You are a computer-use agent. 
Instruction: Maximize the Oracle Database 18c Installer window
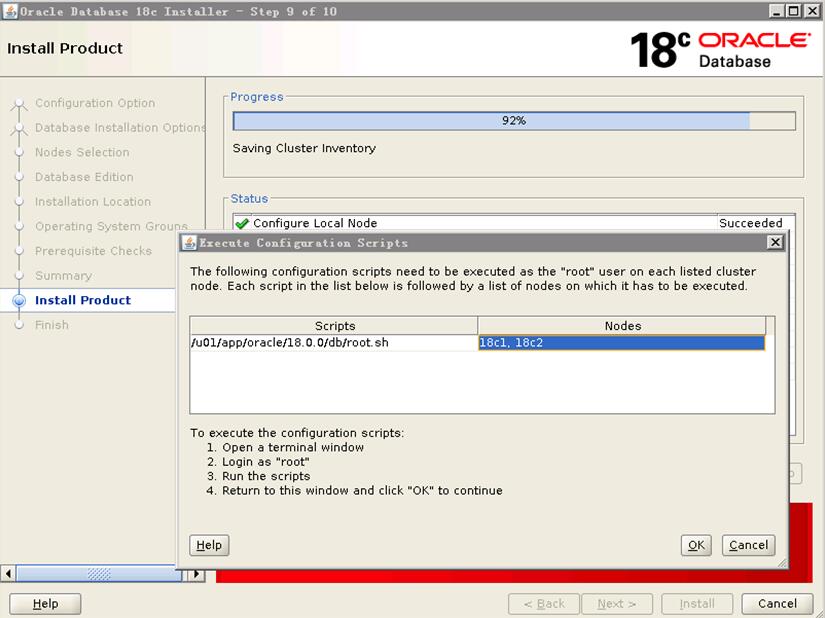coord(793,11)
